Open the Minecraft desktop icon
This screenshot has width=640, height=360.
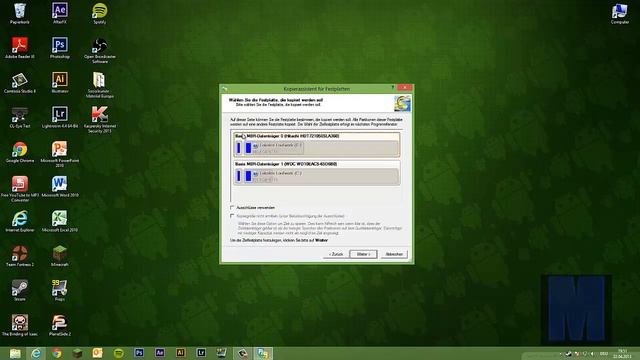60,256
